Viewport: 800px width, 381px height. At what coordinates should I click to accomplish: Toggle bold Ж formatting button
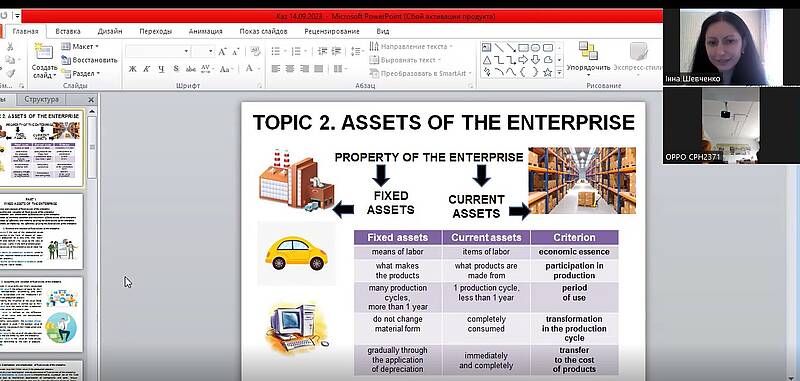132,69
